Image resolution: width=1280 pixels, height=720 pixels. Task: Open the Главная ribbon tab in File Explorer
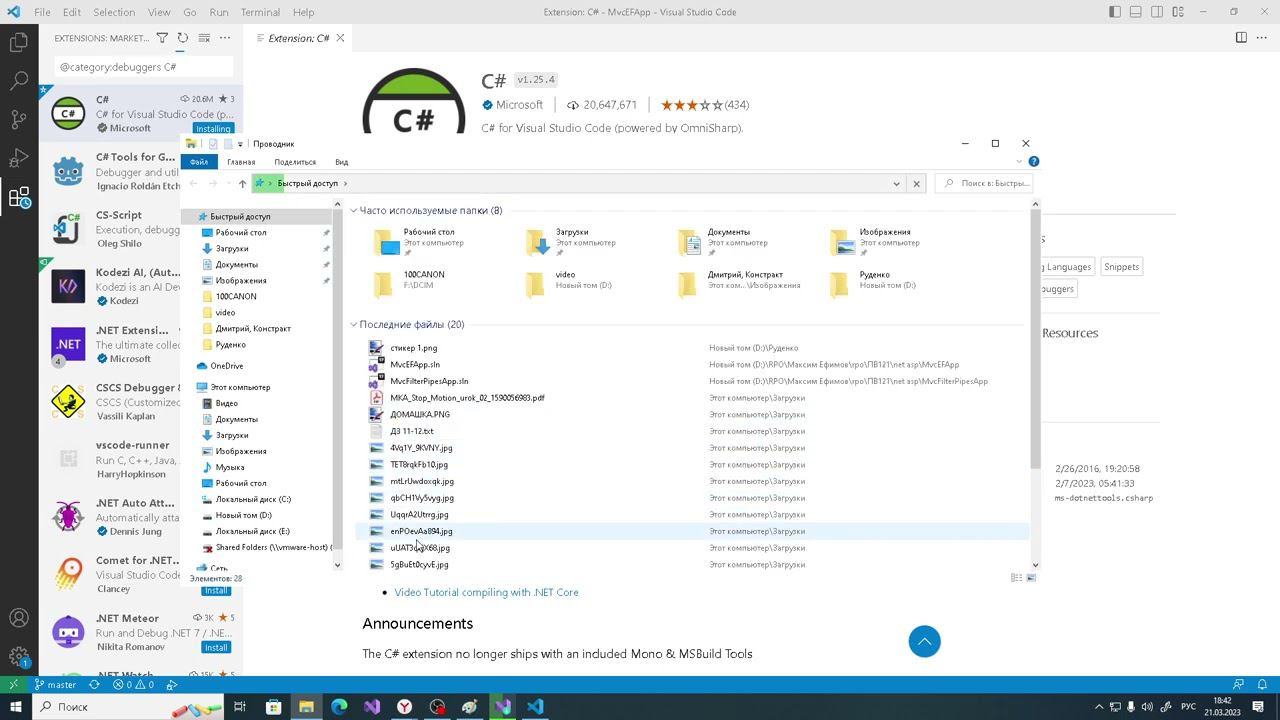241,162
